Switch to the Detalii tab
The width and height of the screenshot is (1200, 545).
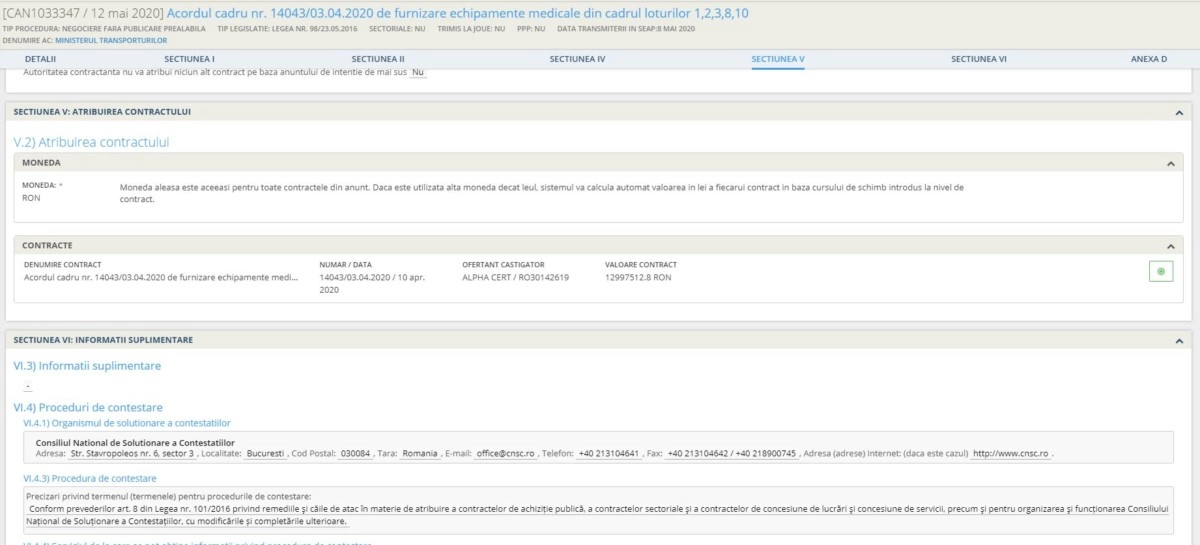[x=41, y=59]
